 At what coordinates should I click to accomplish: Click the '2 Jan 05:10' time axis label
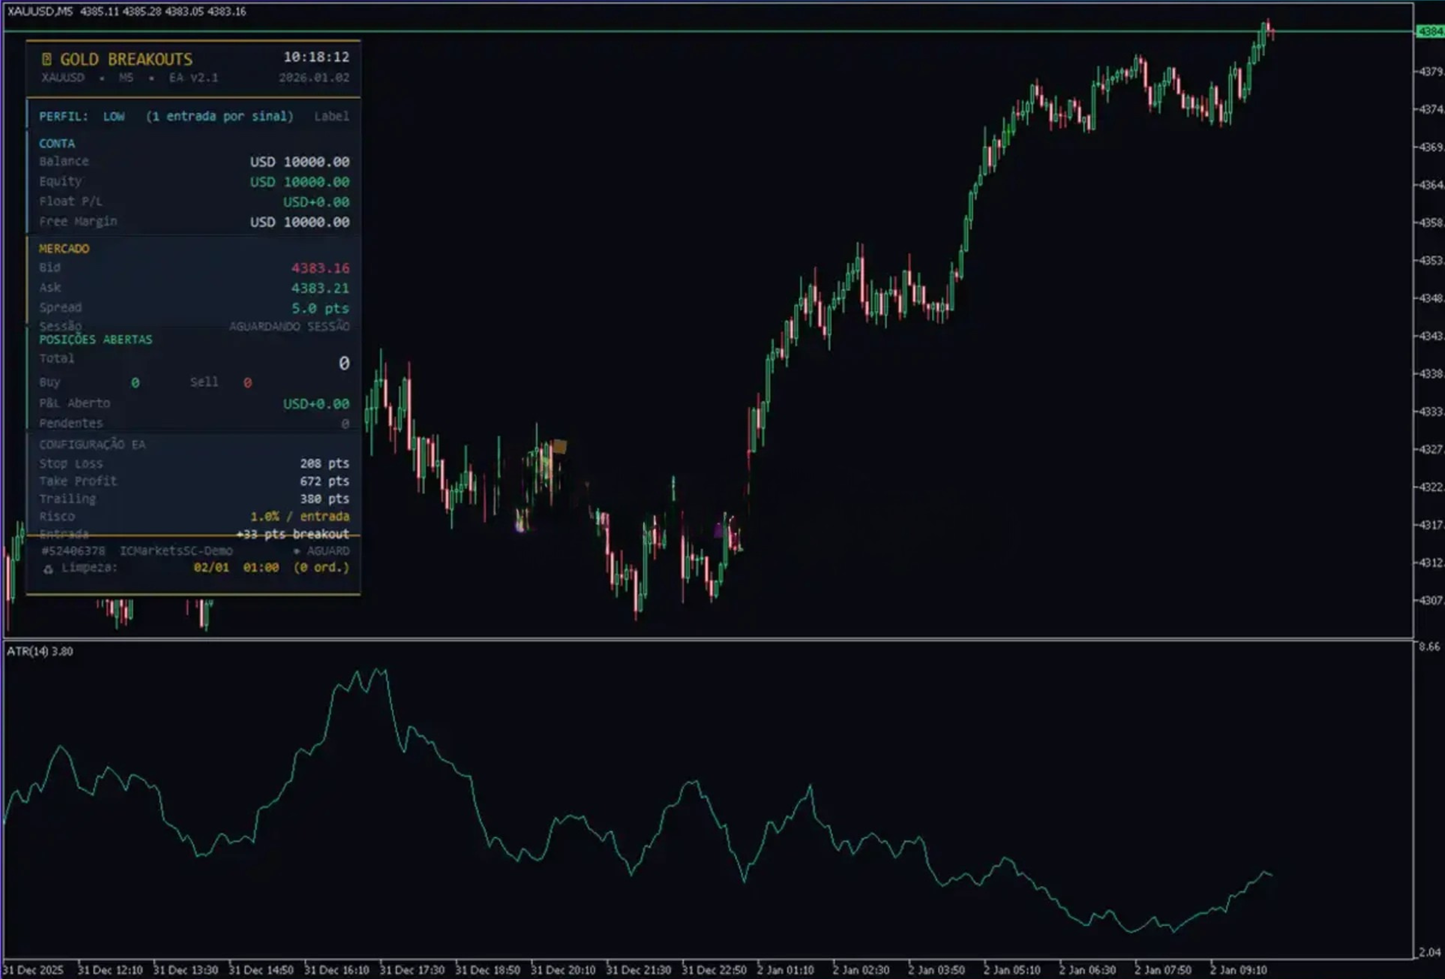1012,970
